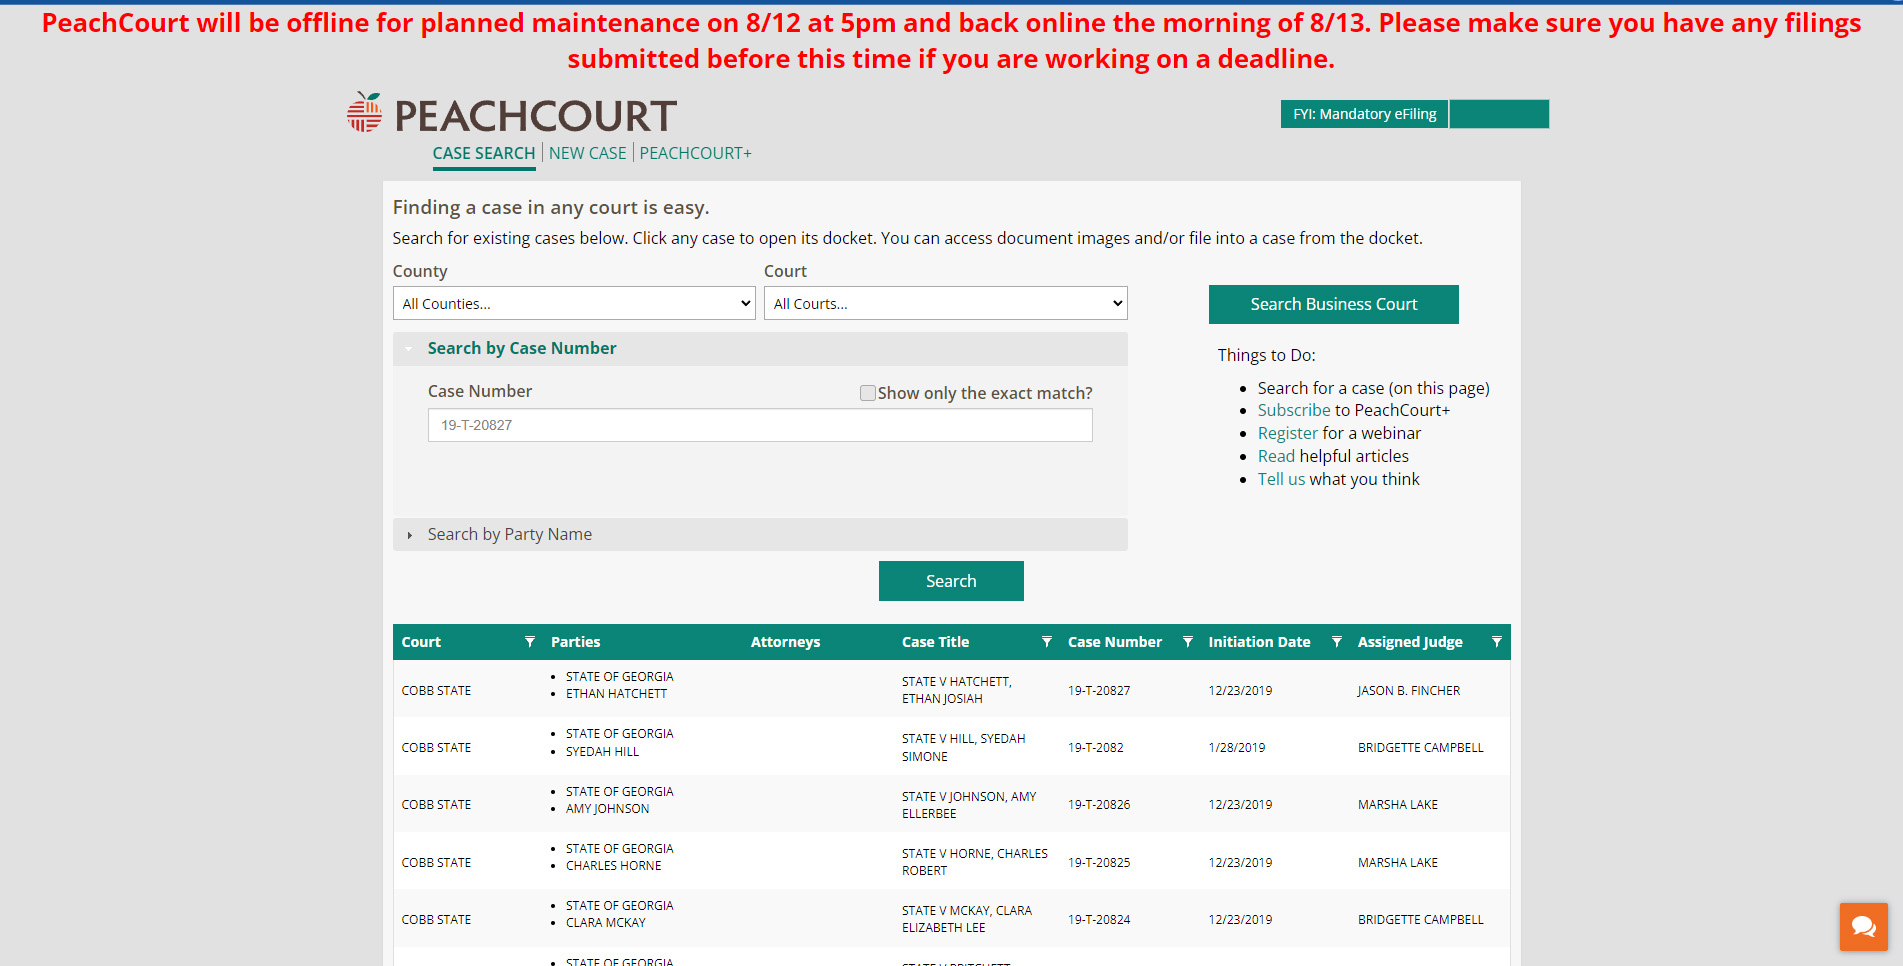Click Case Number column header text

(1115, 642)
